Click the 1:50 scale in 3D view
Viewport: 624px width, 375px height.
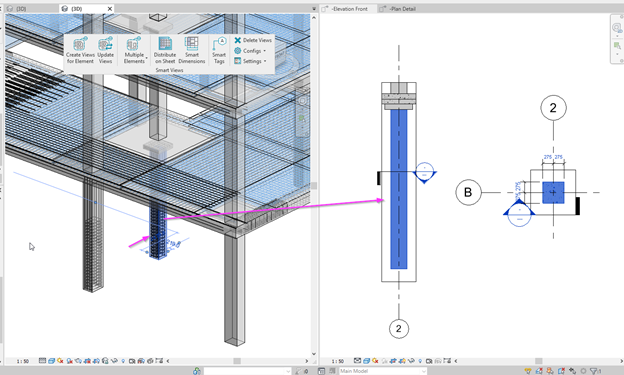click(x=23, y=361)
